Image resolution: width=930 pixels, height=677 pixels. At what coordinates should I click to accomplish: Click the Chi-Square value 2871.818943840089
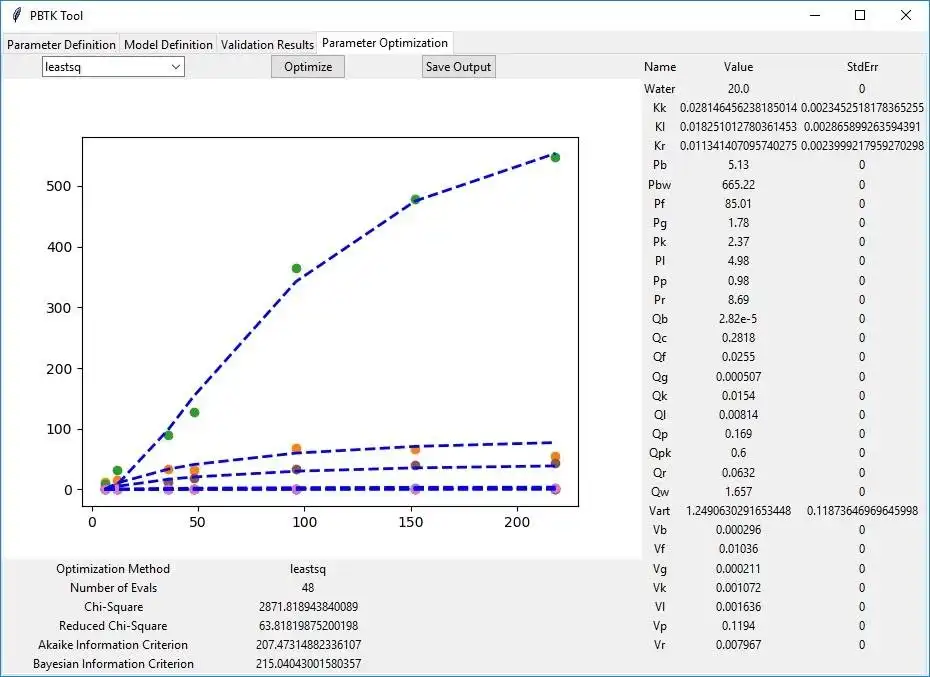point(308,607)
